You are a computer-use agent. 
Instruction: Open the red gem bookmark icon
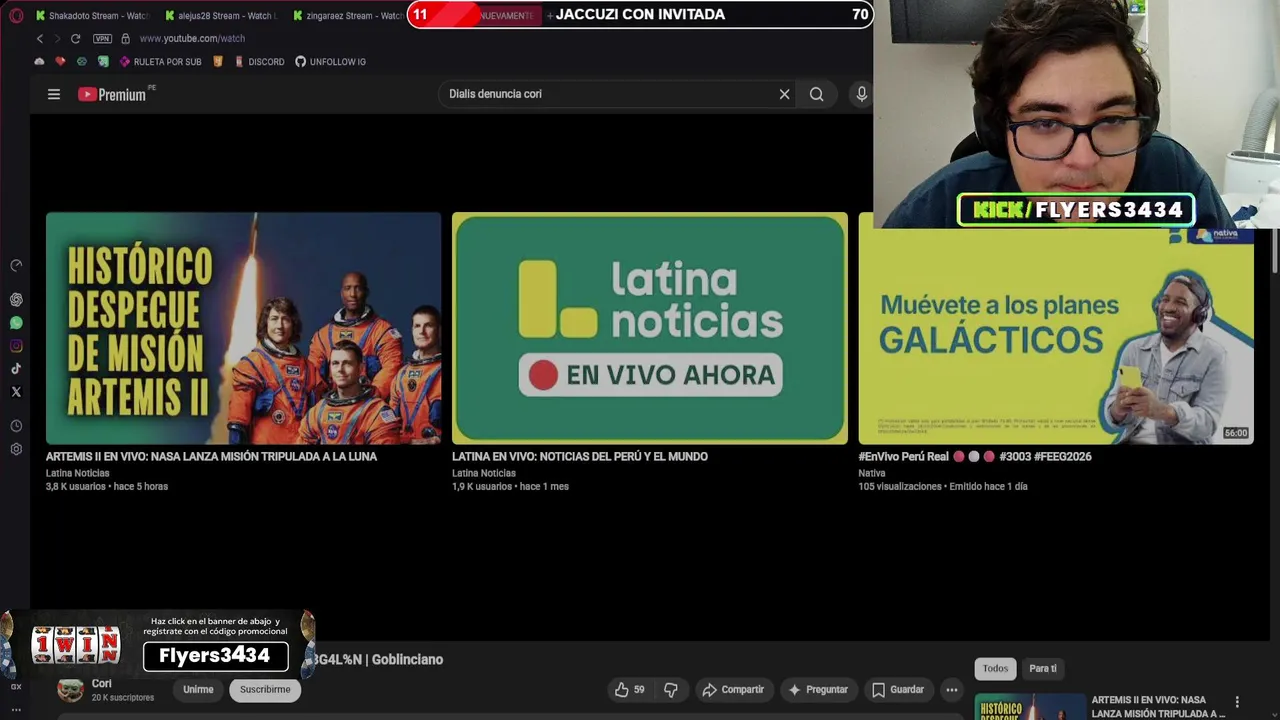click(60, 62)
